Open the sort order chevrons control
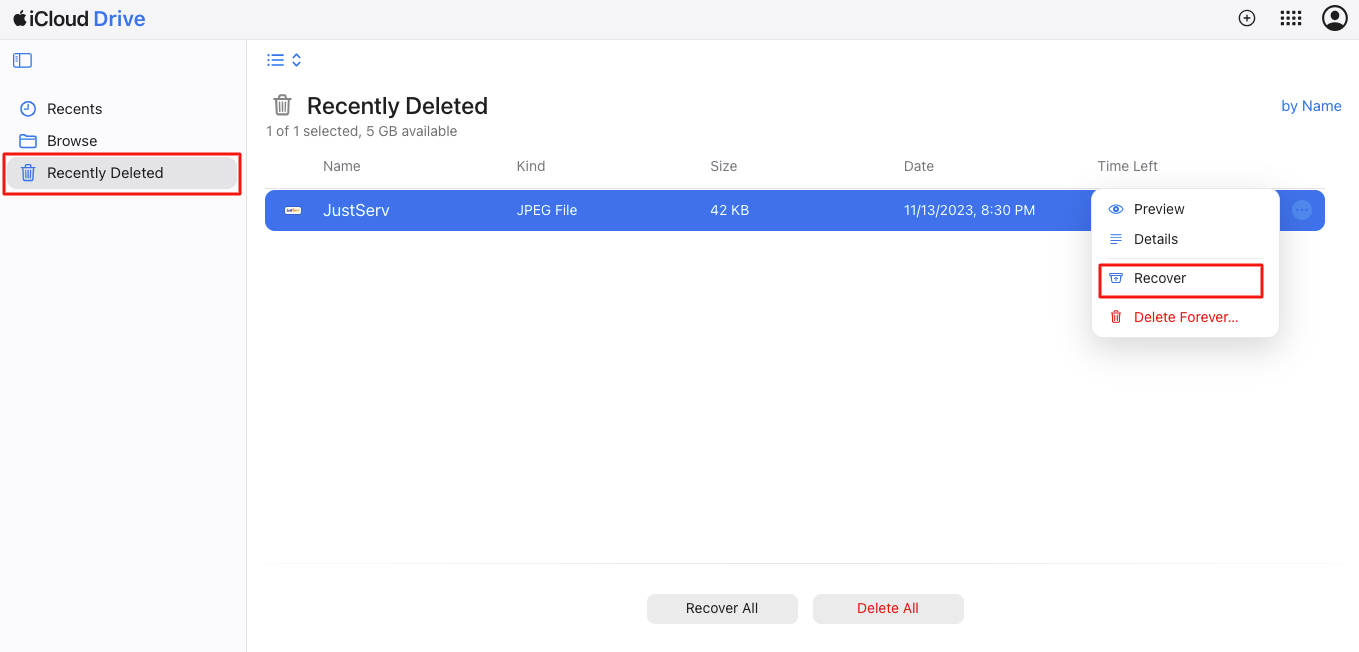The width and height of the screenshot is (1359, 652). (x=295, y=59)
